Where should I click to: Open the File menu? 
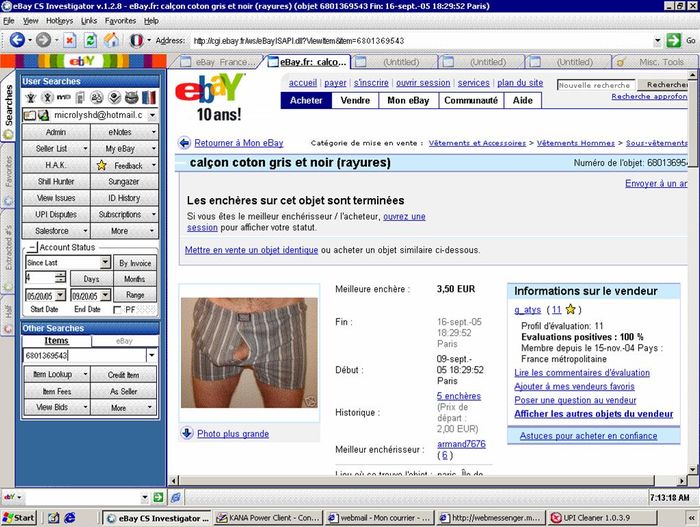click(9, 21)
